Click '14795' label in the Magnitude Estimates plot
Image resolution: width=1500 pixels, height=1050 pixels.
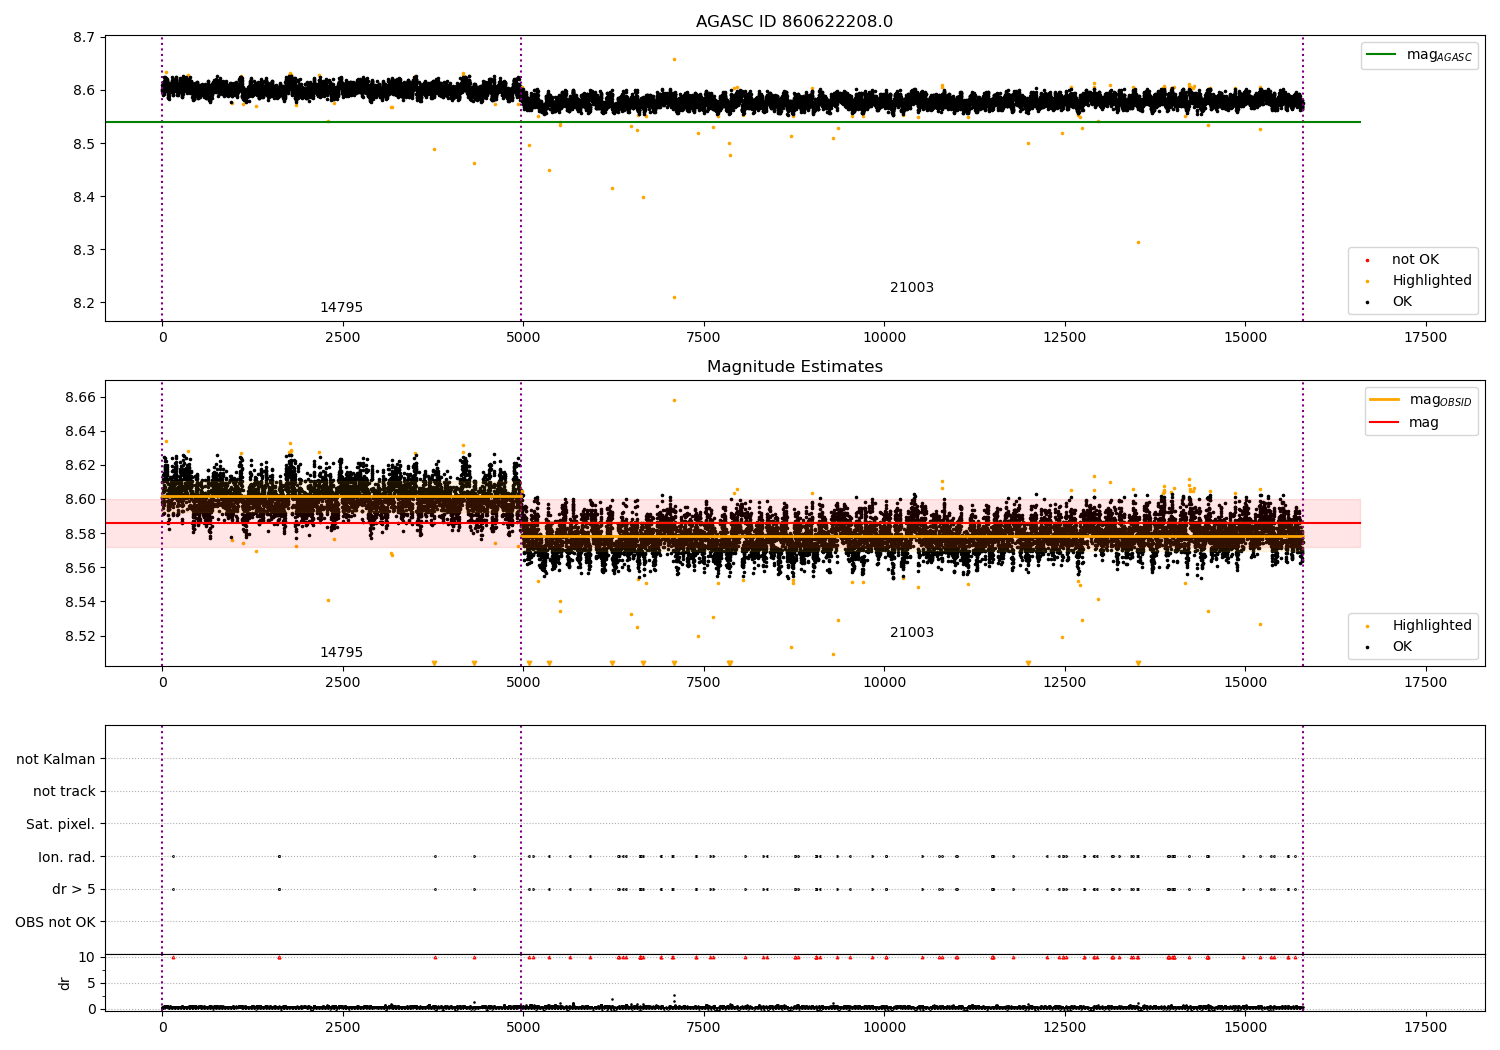pos(341,653)
